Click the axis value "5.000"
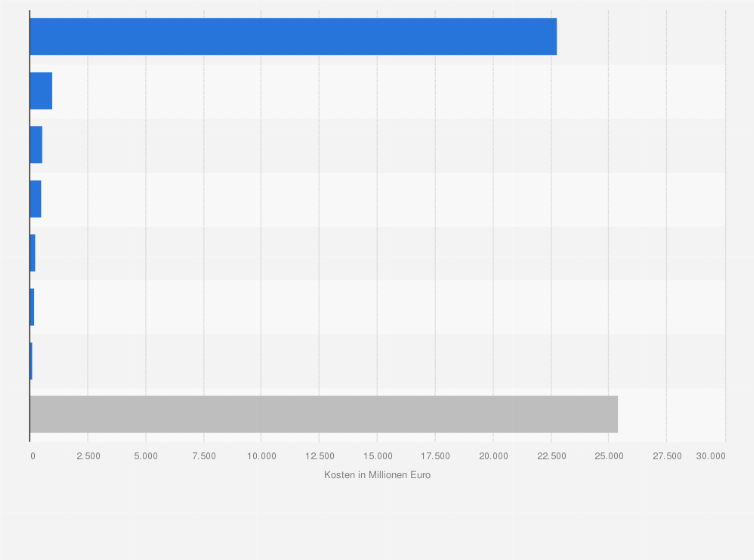Viewport: 754px width, 560px height. (146, 456)
